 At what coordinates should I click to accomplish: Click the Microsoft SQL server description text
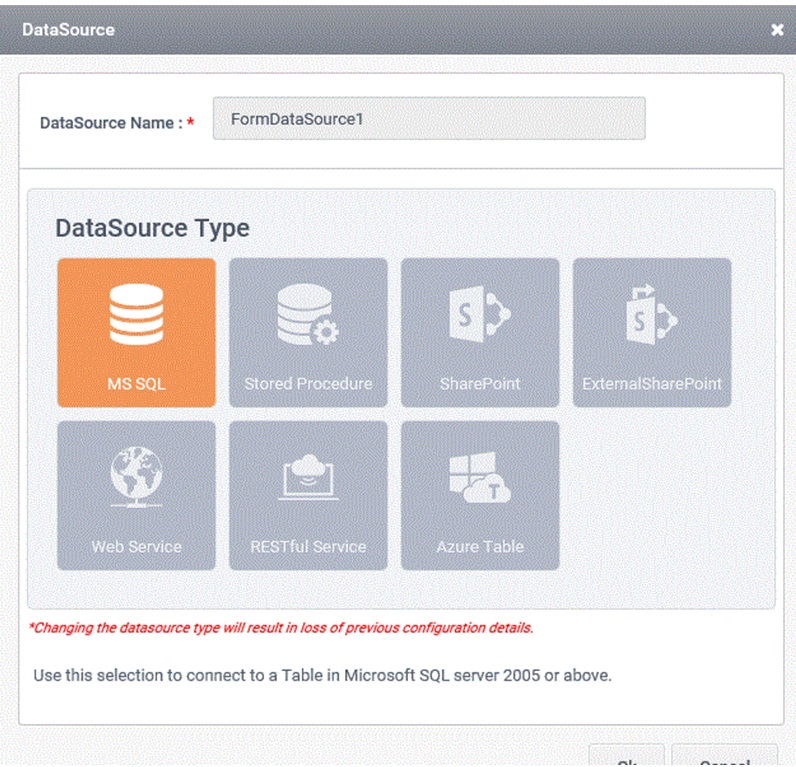(x=322, y=676)
